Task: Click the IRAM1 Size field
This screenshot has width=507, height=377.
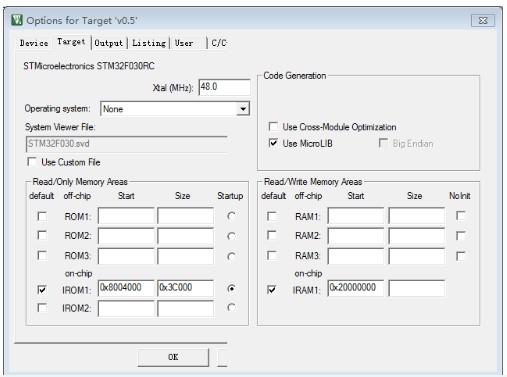Action: [x=417, y=288]
